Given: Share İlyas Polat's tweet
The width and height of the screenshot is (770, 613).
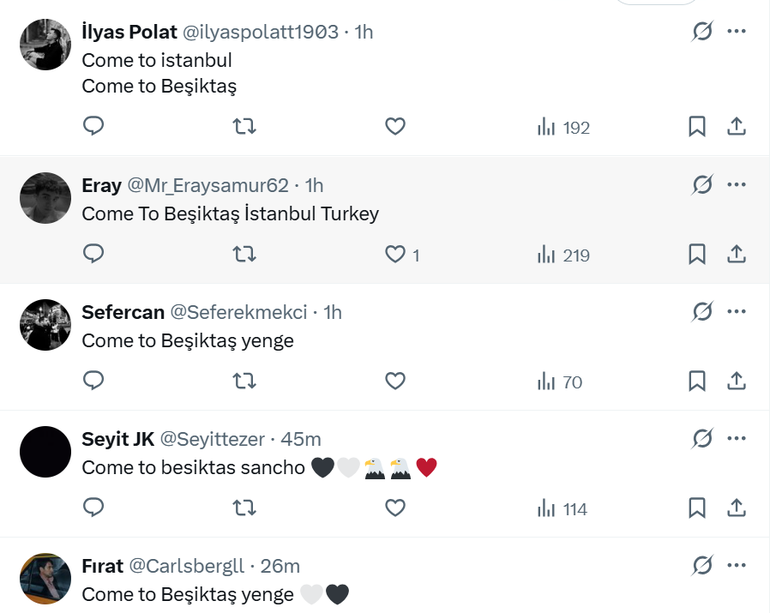Looking at the screenshot, I should [x=736, y=126].
